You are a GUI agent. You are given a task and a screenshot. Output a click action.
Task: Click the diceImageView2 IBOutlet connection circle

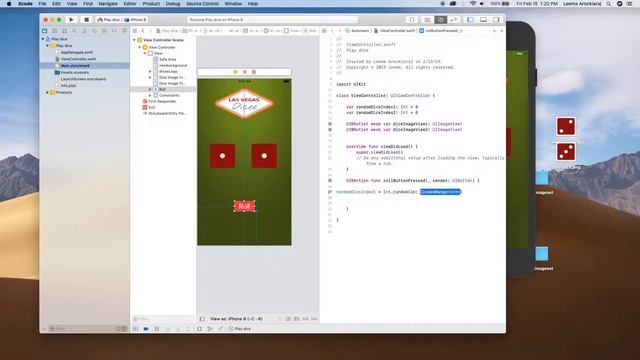click(x=330, y=129)
